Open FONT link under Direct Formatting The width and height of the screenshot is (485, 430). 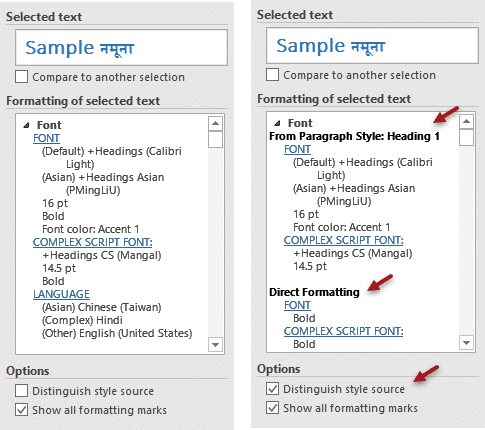pos(297,305)
